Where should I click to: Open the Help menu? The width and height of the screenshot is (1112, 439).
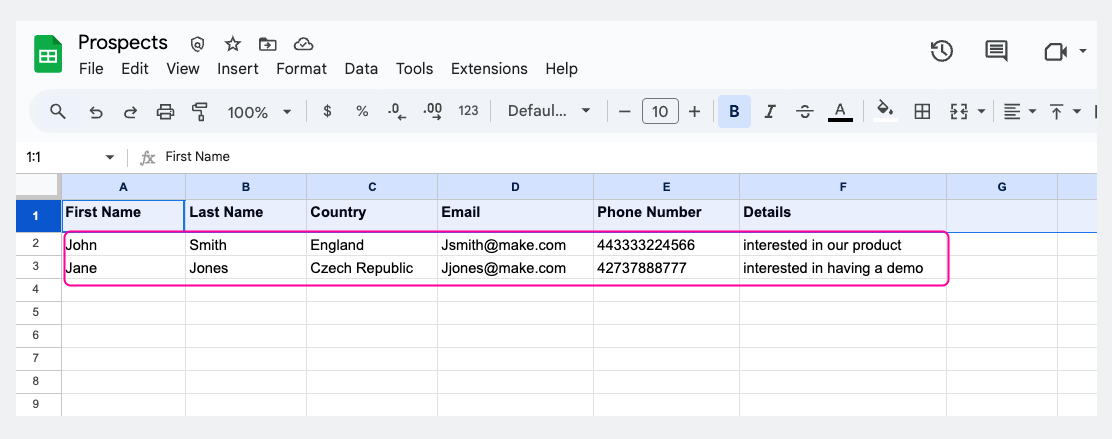tap(562, 69)
